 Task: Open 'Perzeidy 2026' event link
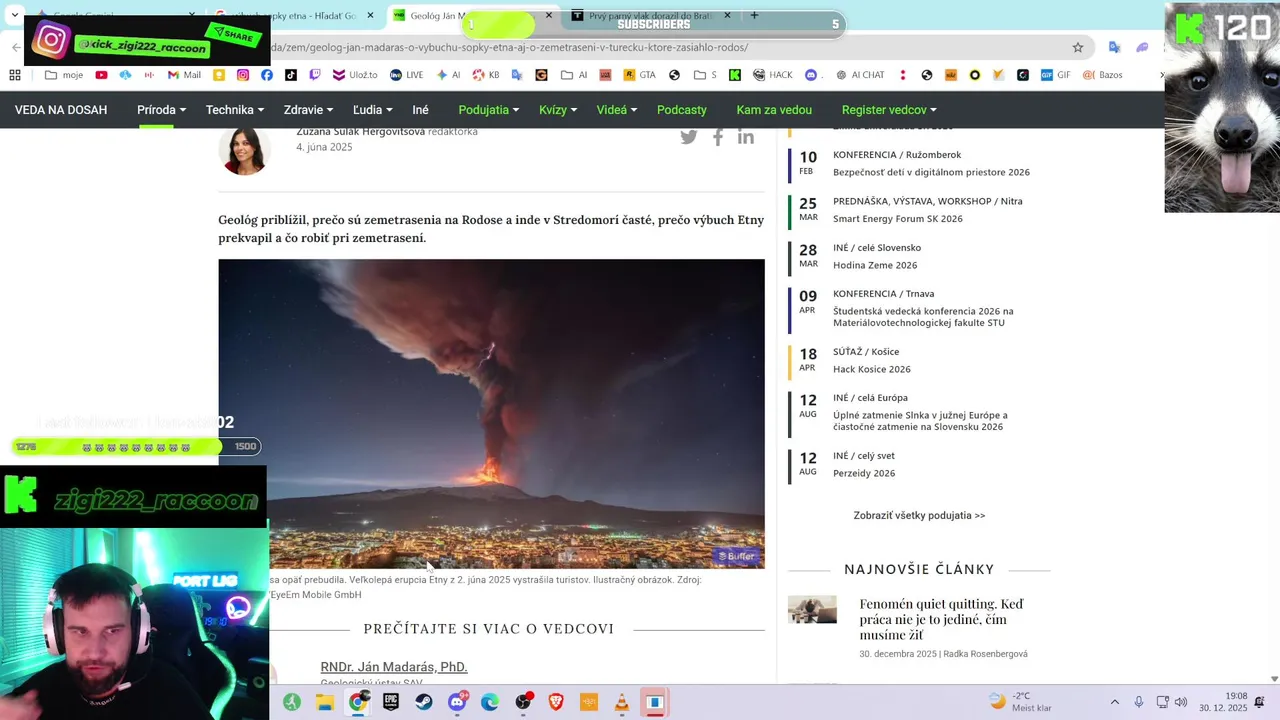(x=863, y=473)
